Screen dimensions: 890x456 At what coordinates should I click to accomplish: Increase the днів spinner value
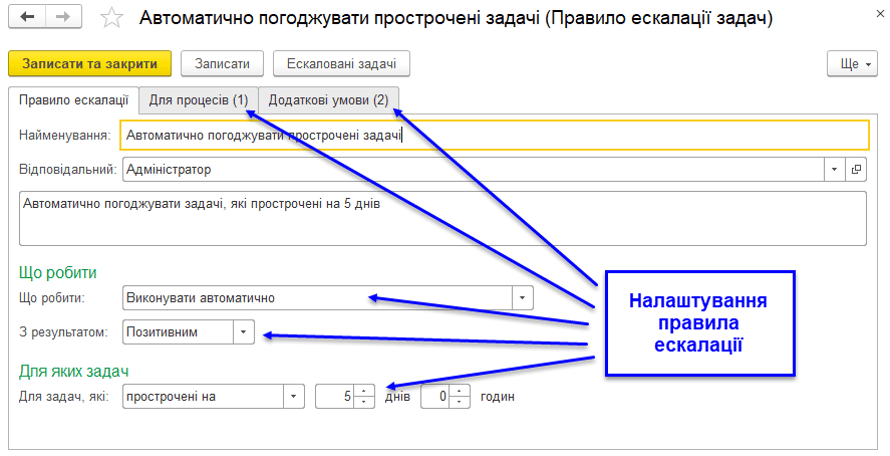point(365,392)
